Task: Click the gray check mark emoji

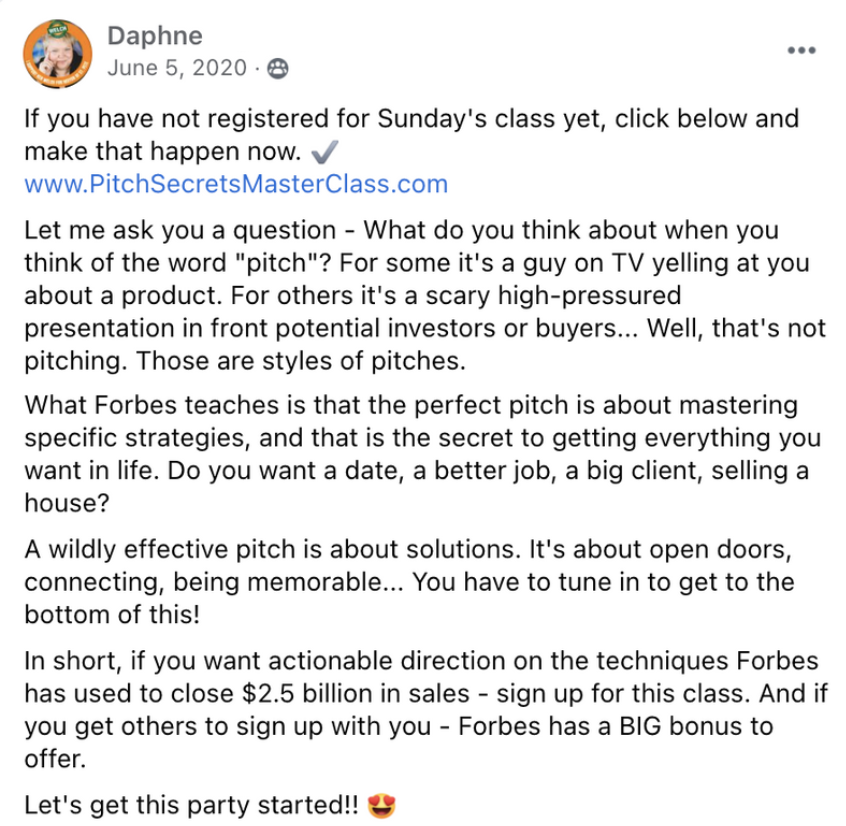Action: (x=325, y=152)
